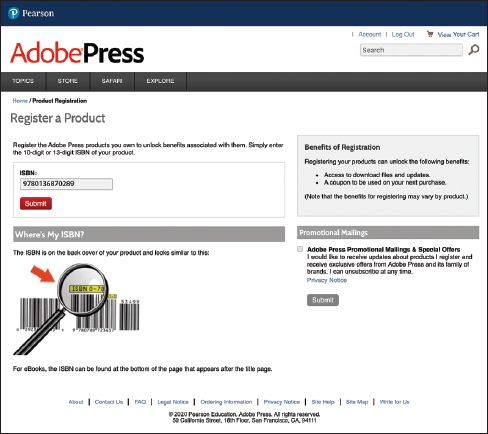Screen dimensions: 488x434
Task: Click into the ISBN input field
Action: 66,184
